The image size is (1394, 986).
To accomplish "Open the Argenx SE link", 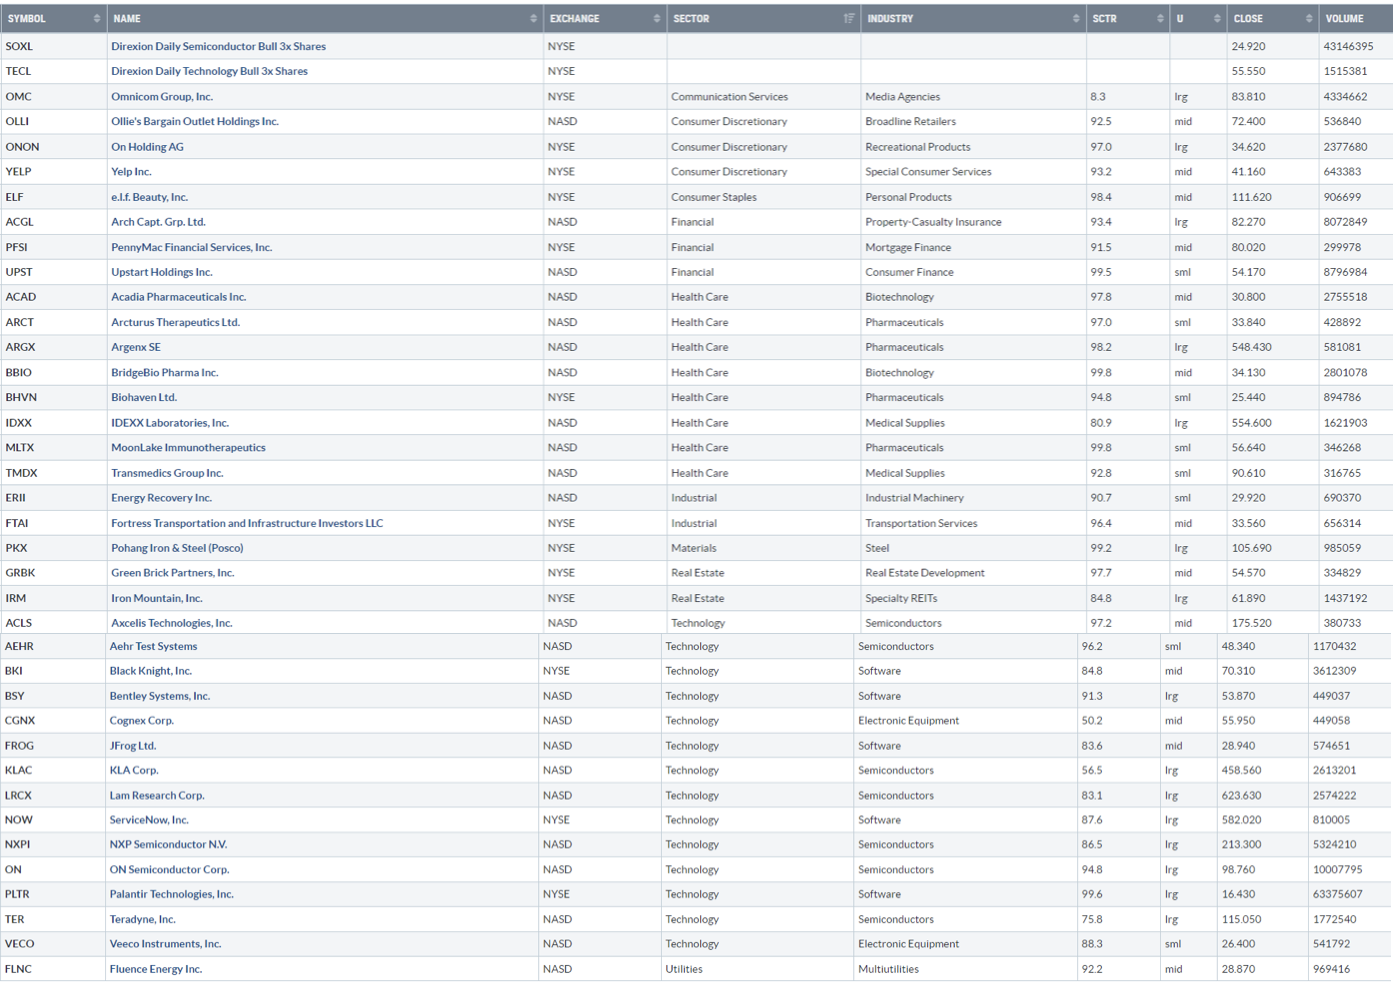I will [x=136, y=347].
